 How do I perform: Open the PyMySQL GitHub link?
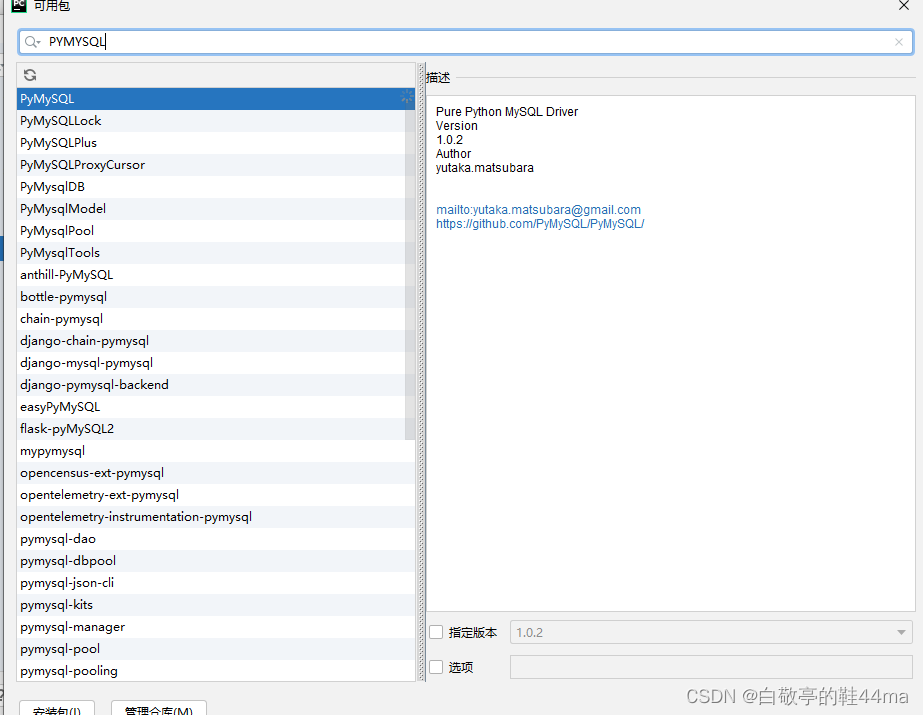coord(540,224)
